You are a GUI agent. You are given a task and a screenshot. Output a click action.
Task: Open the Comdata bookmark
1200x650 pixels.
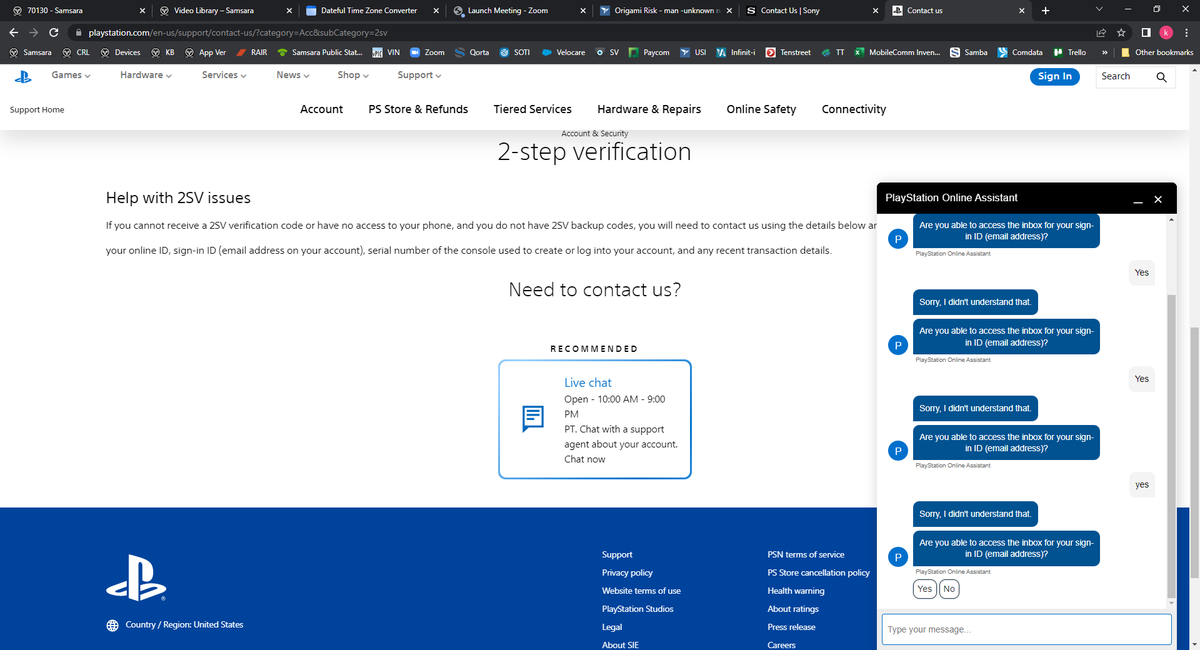click(x=1019, y=52)
